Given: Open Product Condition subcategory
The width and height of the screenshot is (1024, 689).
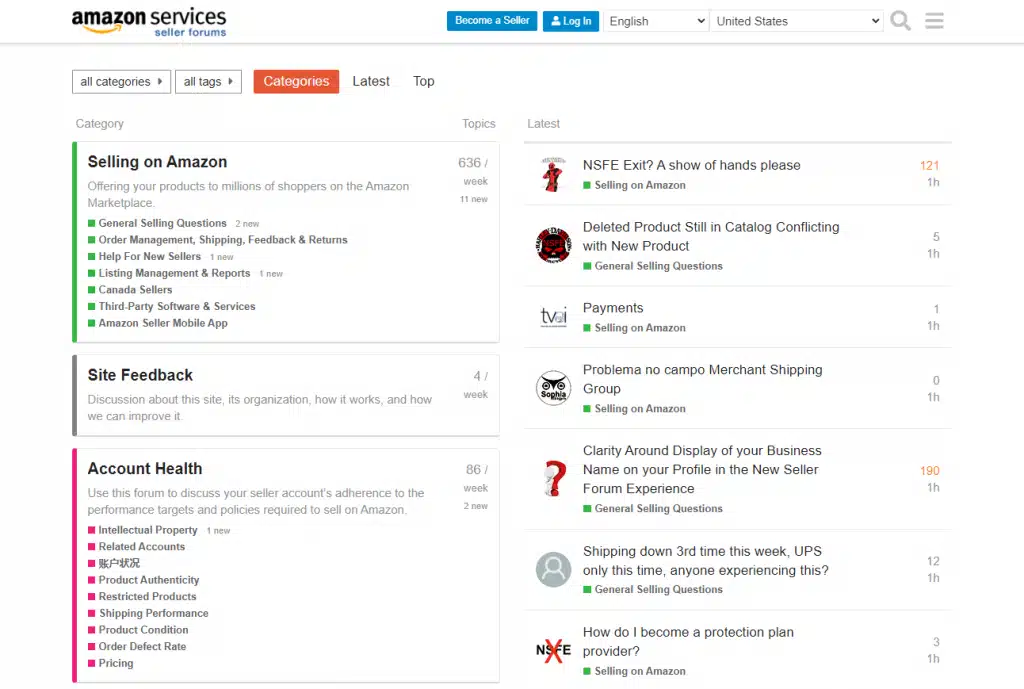Looking at the screenshot, I should (144, 630).
